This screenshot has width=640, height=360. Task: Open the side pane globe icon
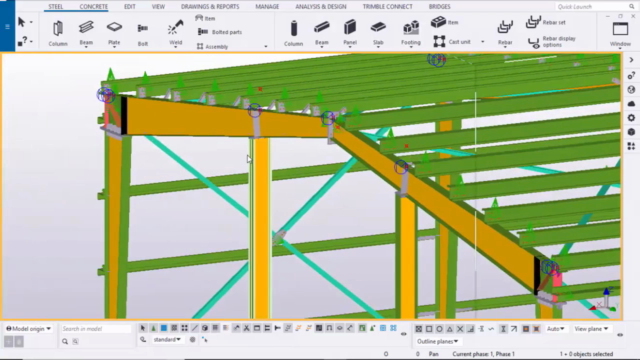[631, 90]
